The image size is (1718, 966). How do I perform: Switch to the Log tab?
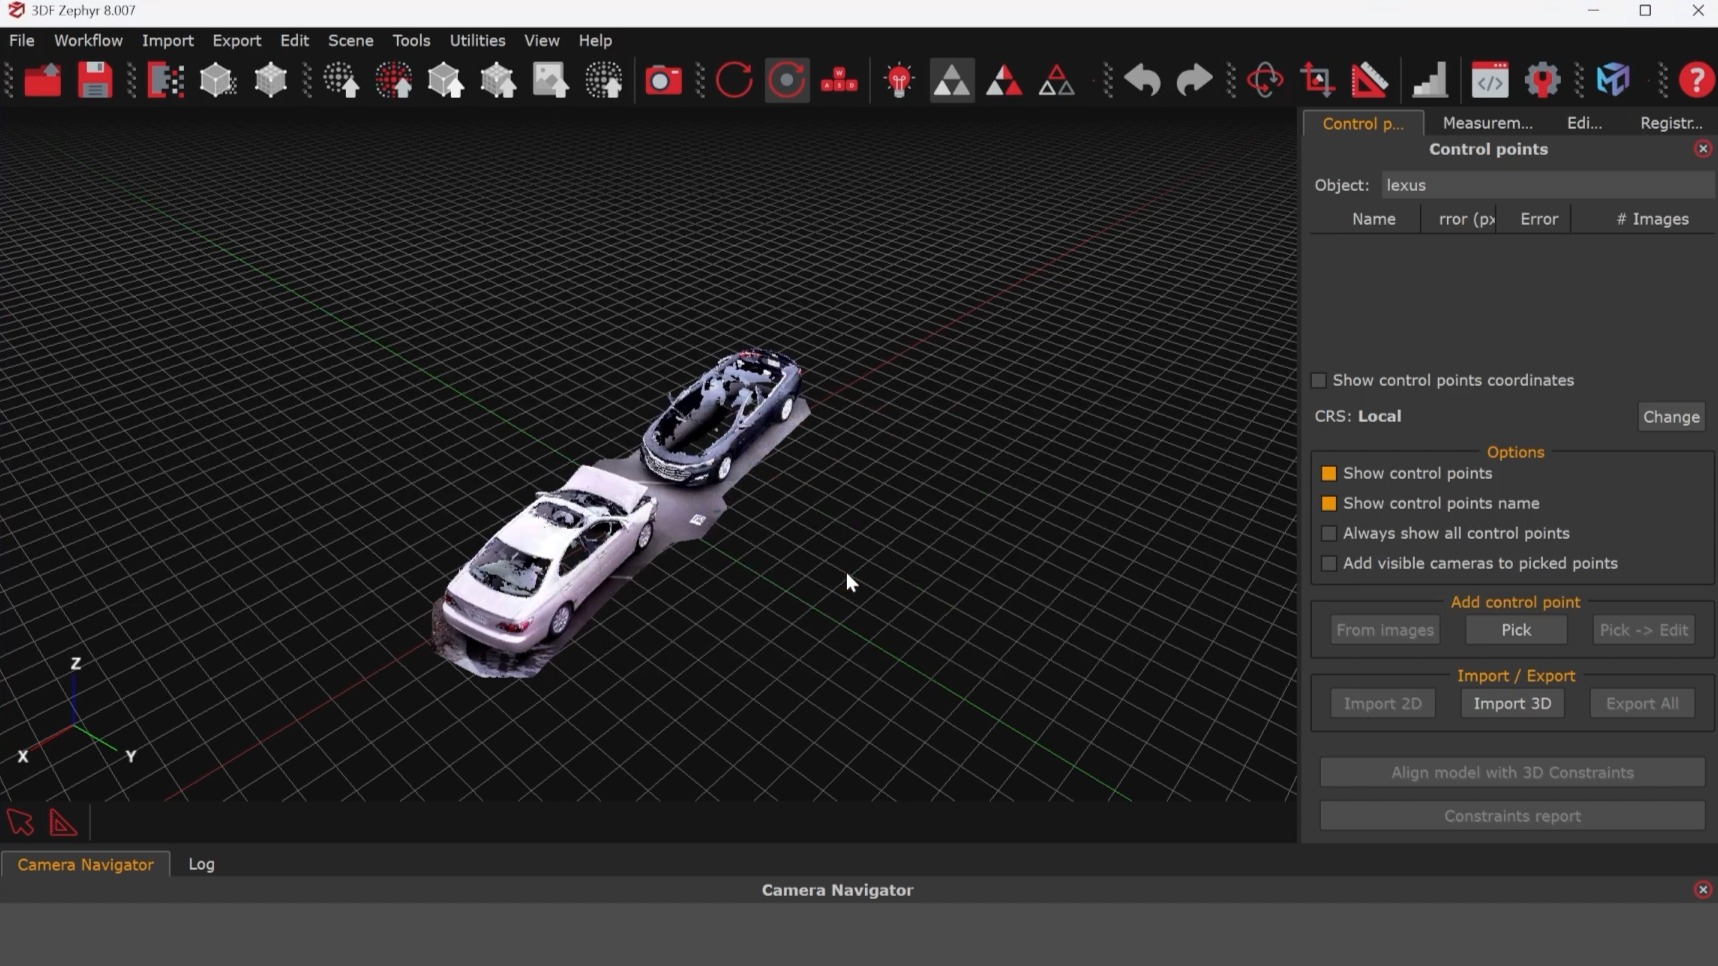201,864
